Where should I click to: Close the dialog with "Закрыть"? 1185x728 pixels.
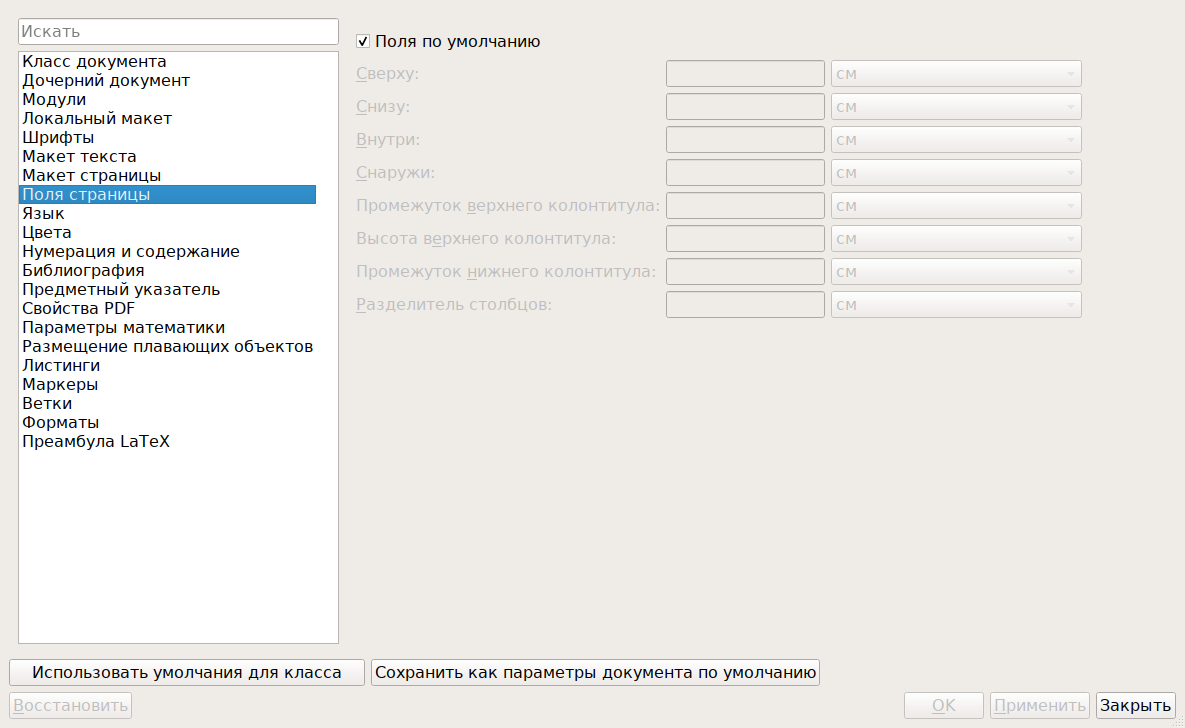(1135, 705)
